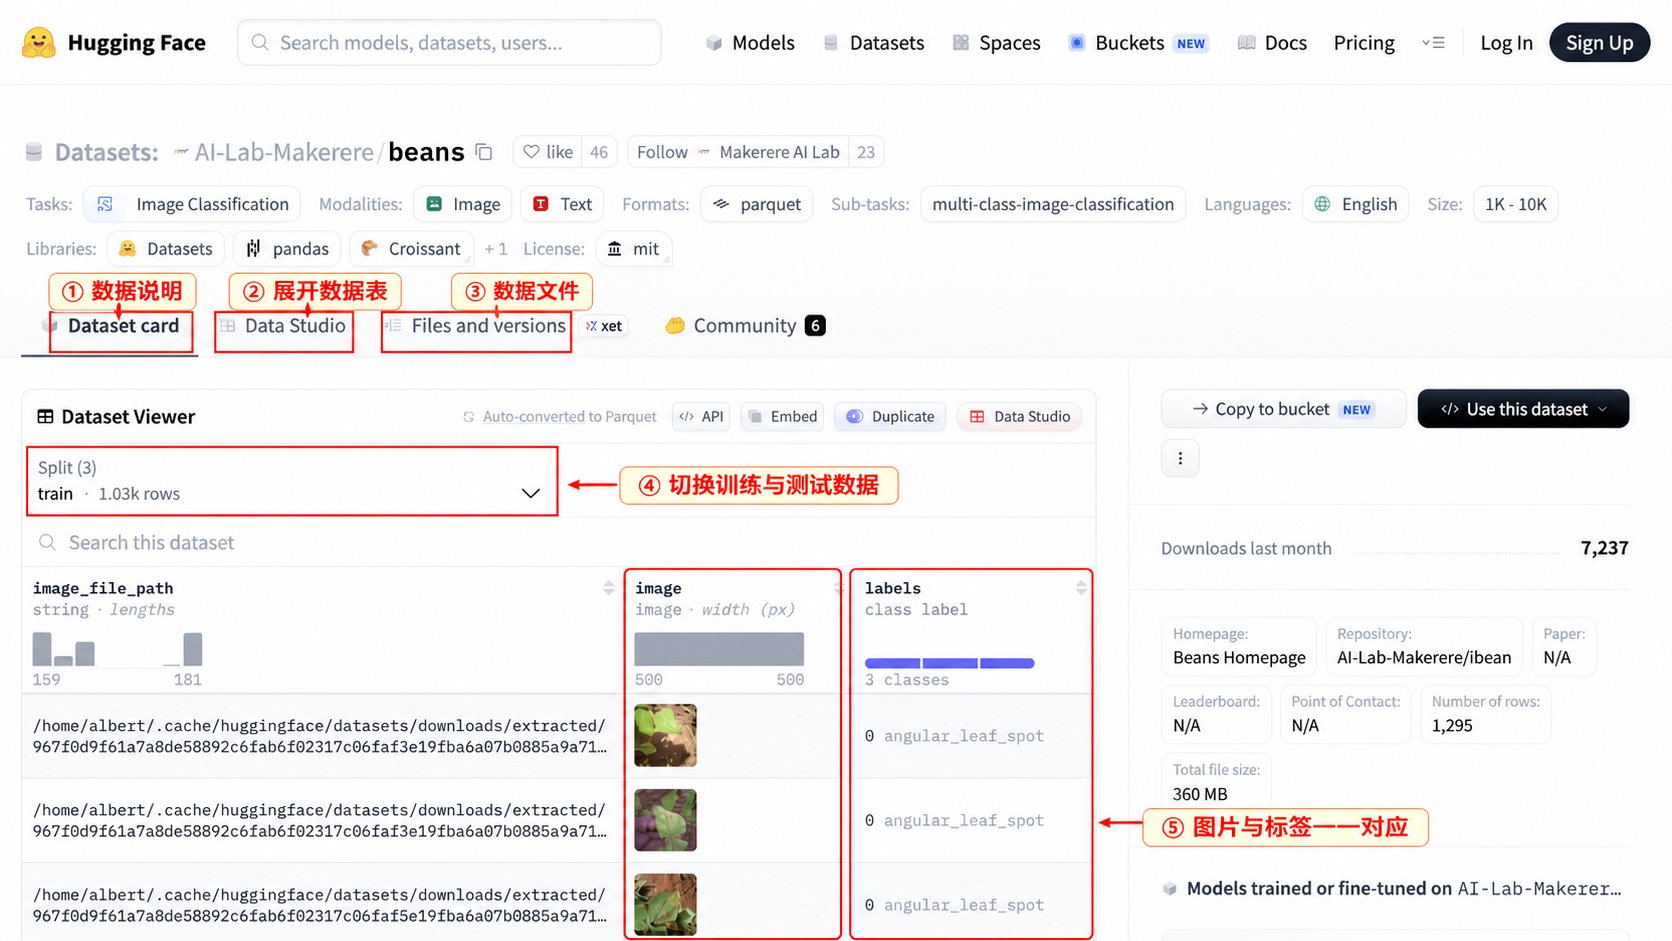
Task: Open the AI-Lab-Makerere organization link
Action: (x=284, y=152)
